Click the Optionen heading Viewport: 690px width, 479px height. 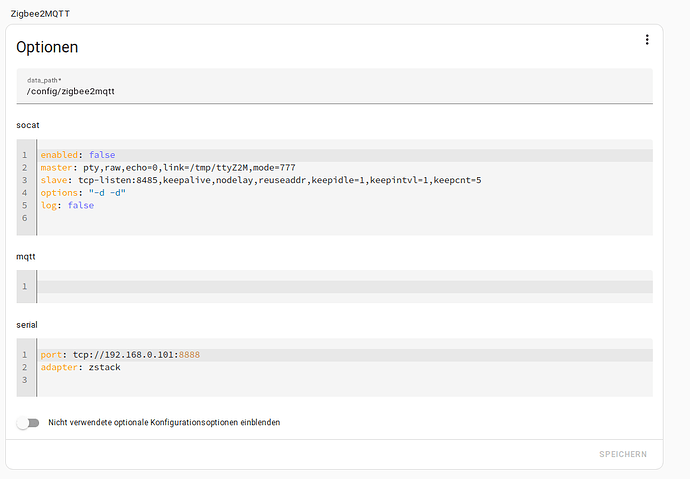[x=47, y=47]
